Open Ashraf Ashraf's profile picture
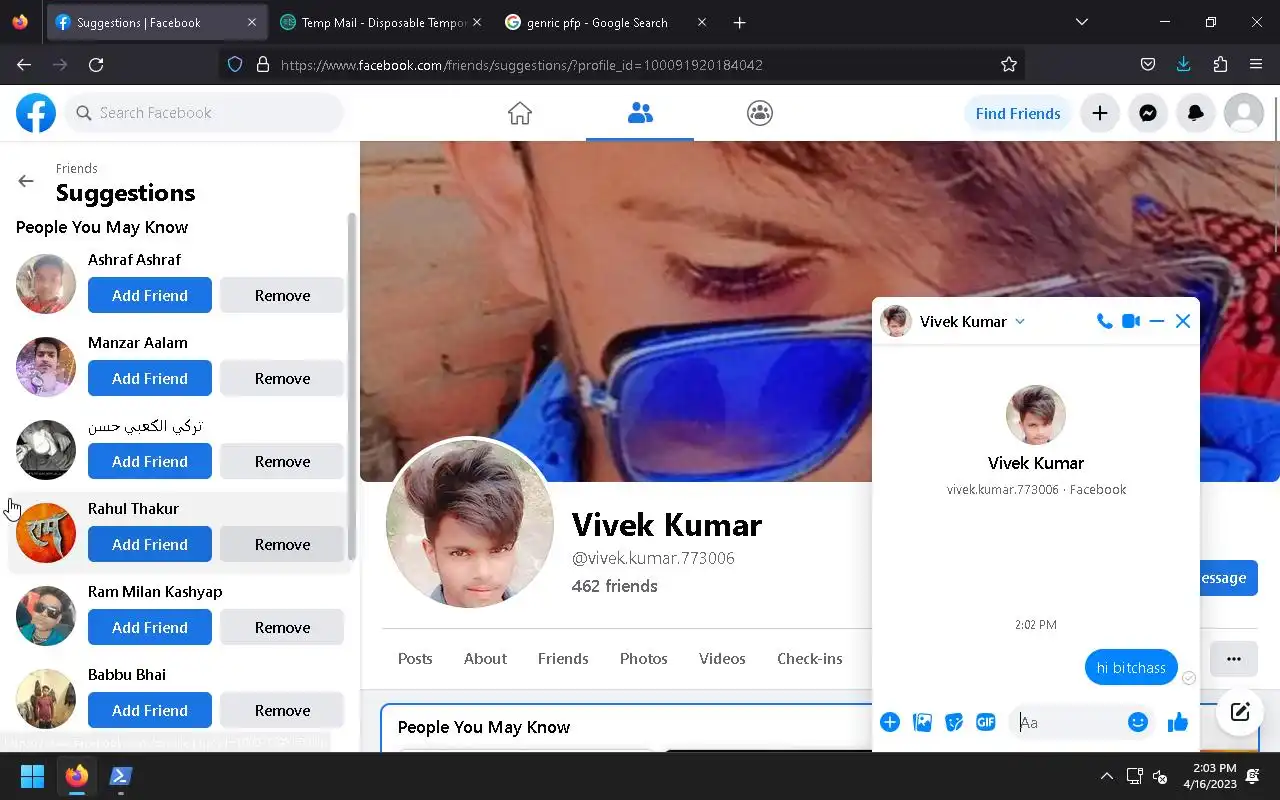1280x800 pixels. [46, 283]
